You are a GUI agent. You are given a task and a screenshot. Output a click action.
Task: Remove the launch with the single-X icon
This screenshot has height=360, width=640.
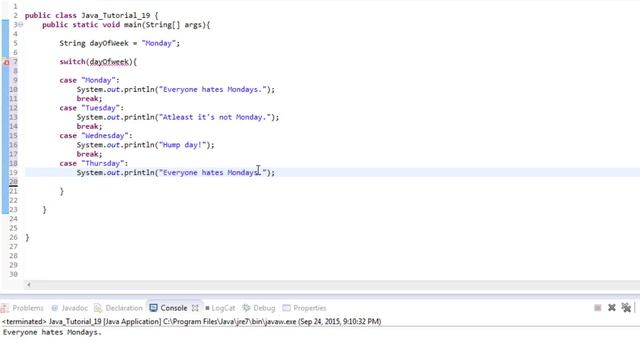[611, 308]
